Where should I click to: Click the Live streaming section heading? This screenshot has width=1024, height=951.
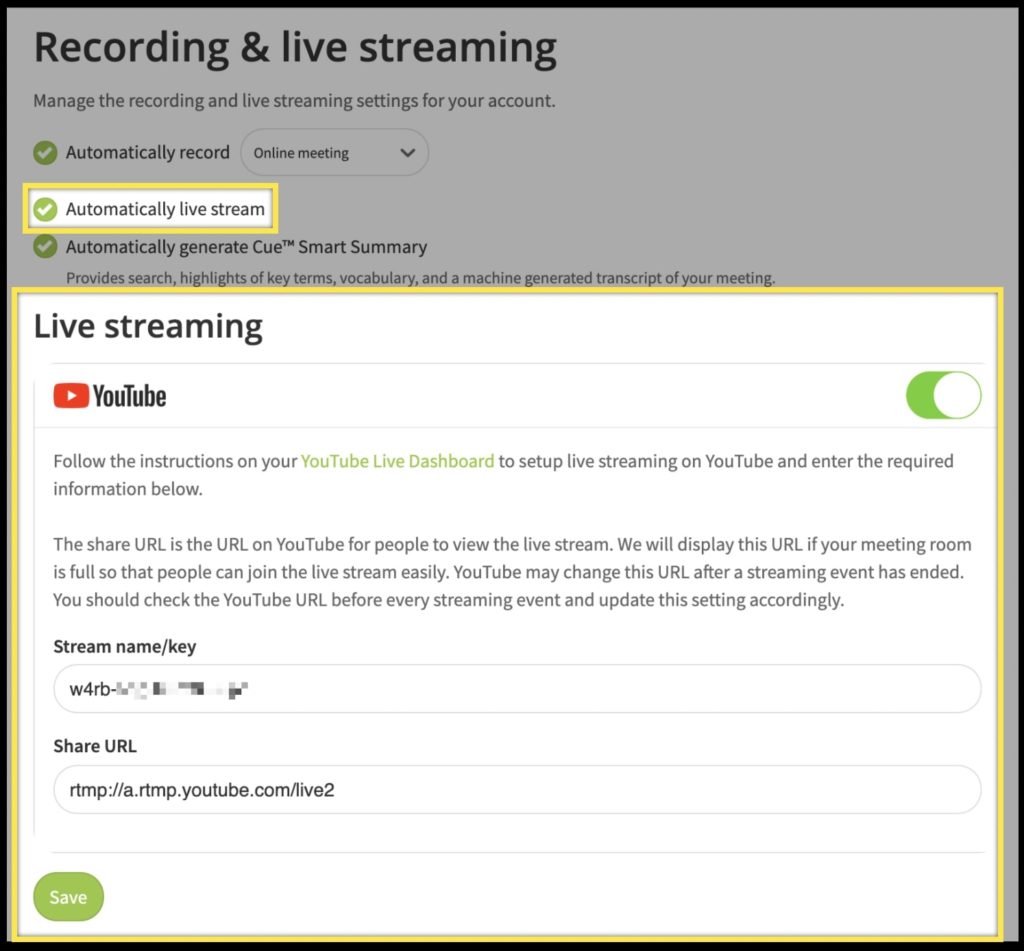(148, 325)
